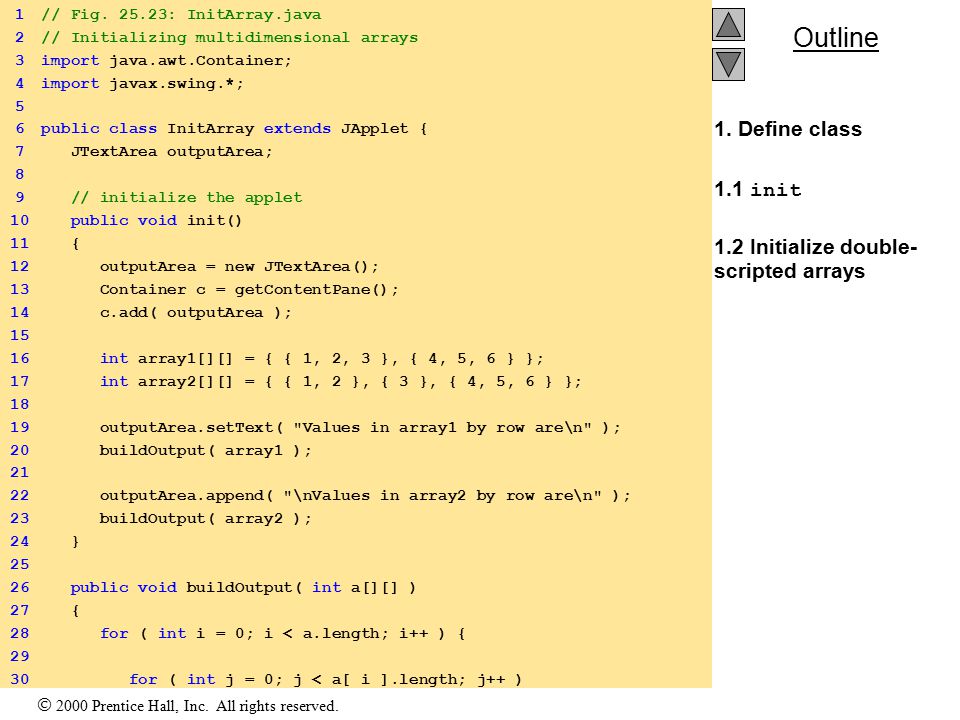
Task: Click the outputArea.setText array1 statement
Action: tap(360, 428)
